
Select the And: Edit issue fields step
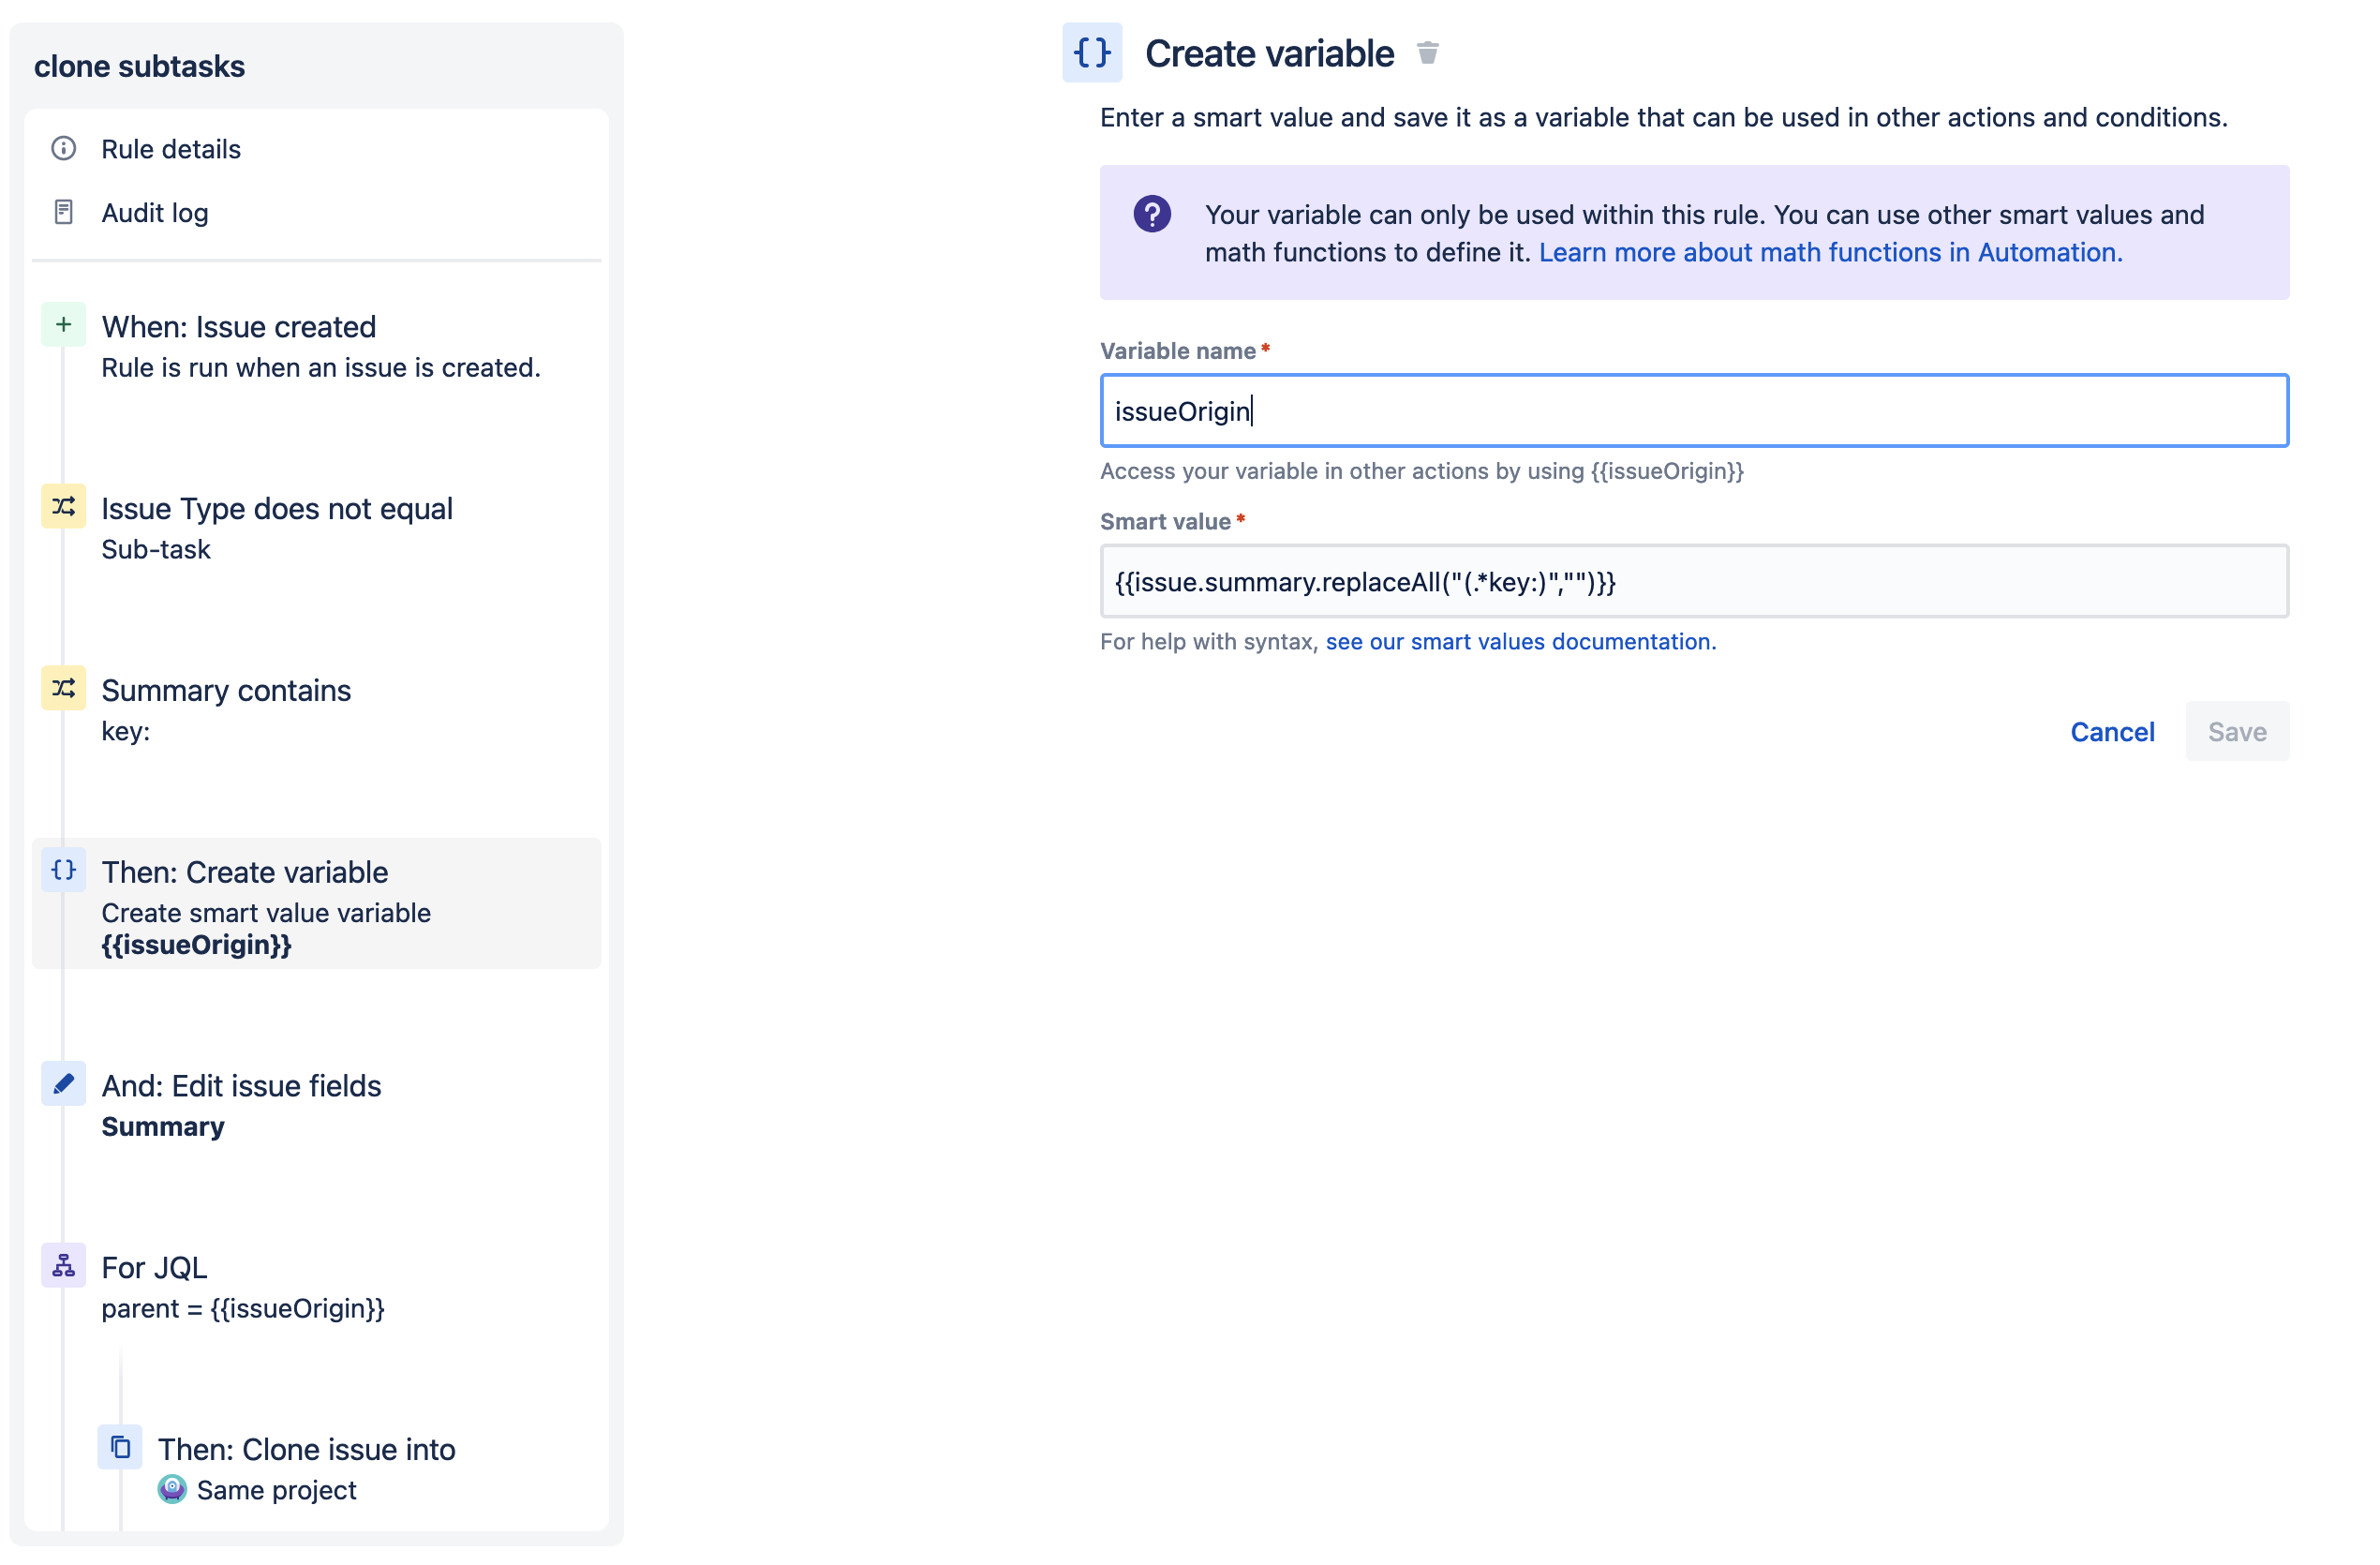(241, 1085)
